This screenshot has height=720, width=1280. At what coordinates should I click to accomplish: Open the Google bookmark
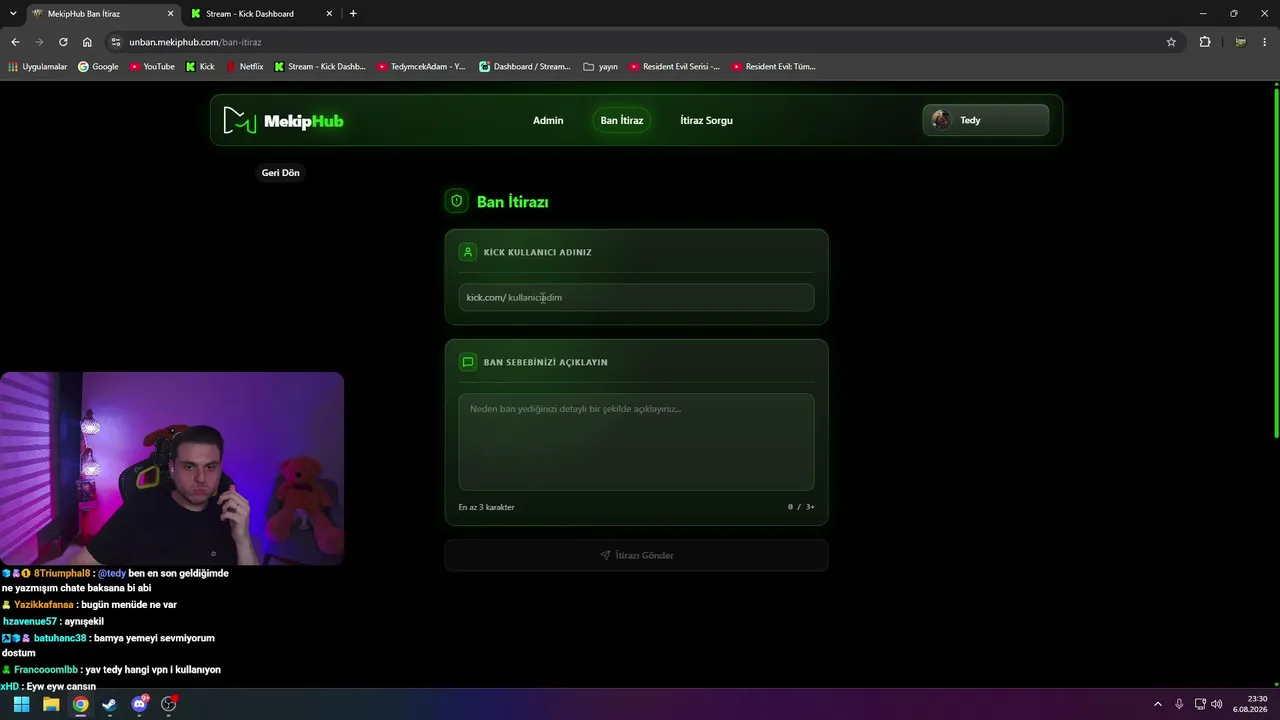98,67
